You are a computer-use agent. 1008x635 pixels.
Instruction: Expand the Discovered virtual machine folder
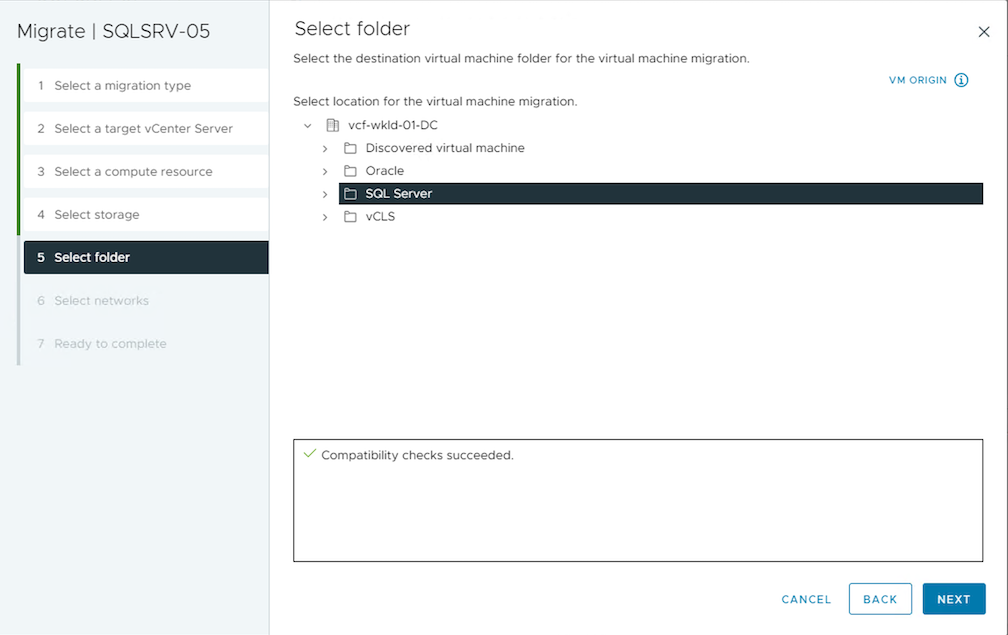(x=325, y=148)
